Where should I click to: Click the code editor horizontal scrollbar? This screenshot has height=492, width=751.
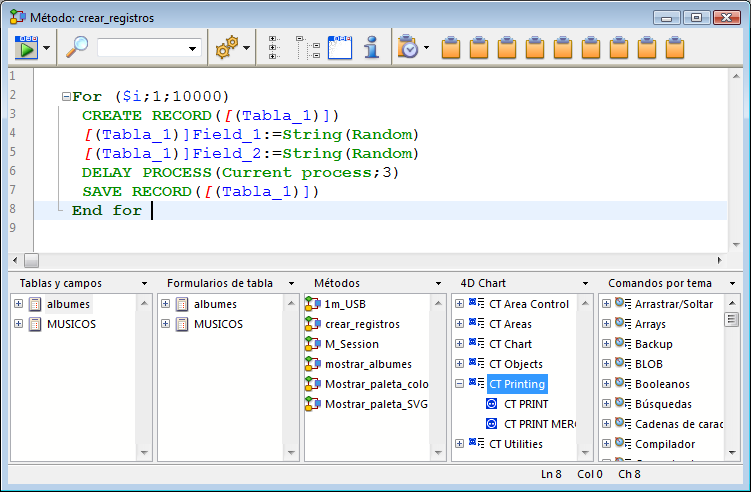coord(370,260)
